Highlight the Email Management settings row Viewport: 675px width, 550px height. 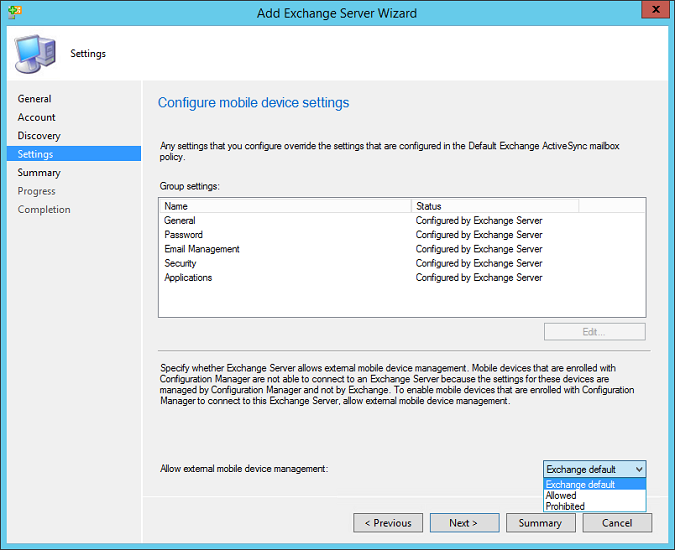pyautogui.click(x=202, y=249)
